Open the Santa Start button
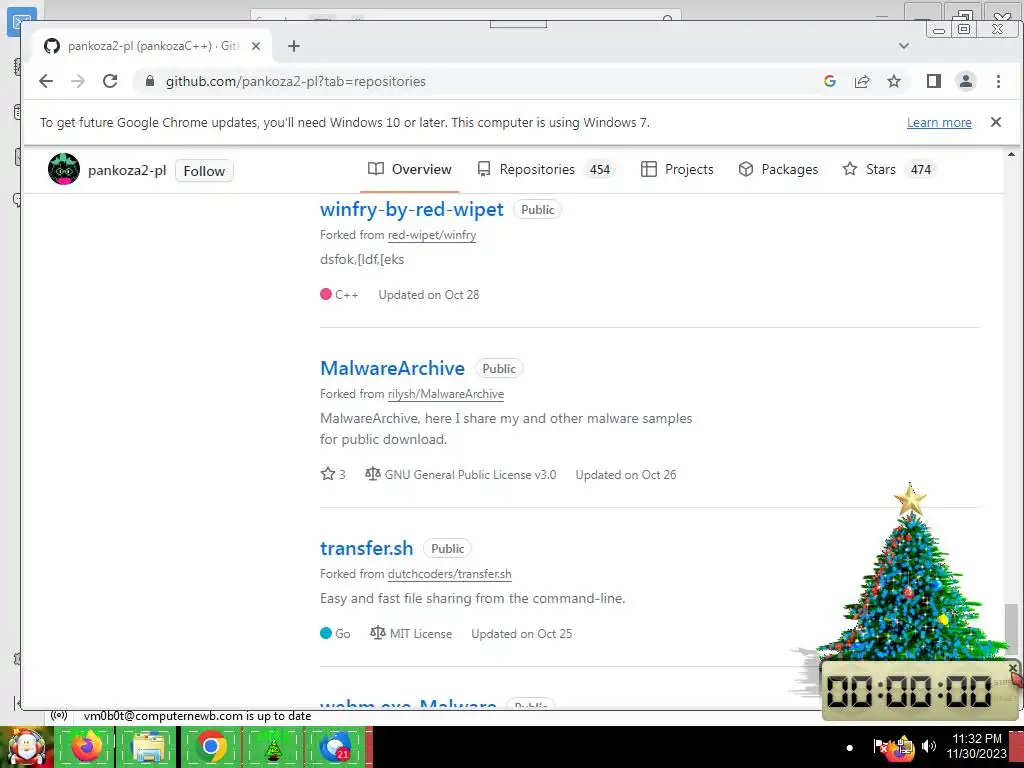Screen dimensions: 1024x768 [x=26, y=747]
